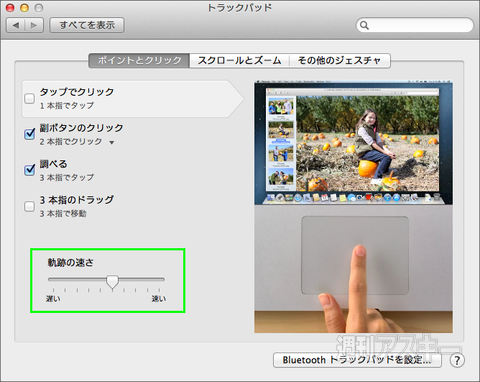This screenshot has width=480, height=382.
Task: Open the その他のジェスチャ tab
Action: click(339, 60)
